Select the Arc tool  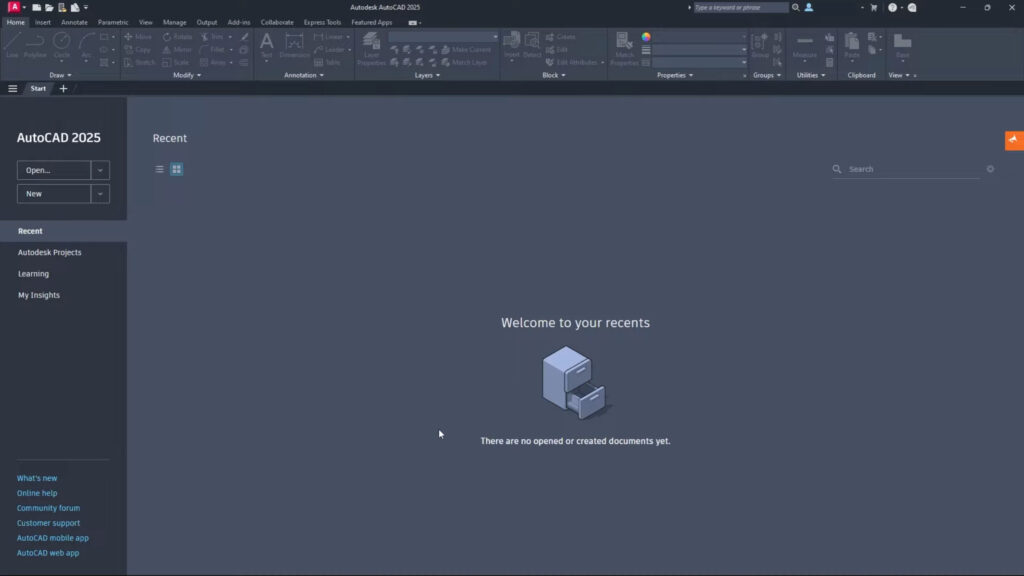(86, 45)
